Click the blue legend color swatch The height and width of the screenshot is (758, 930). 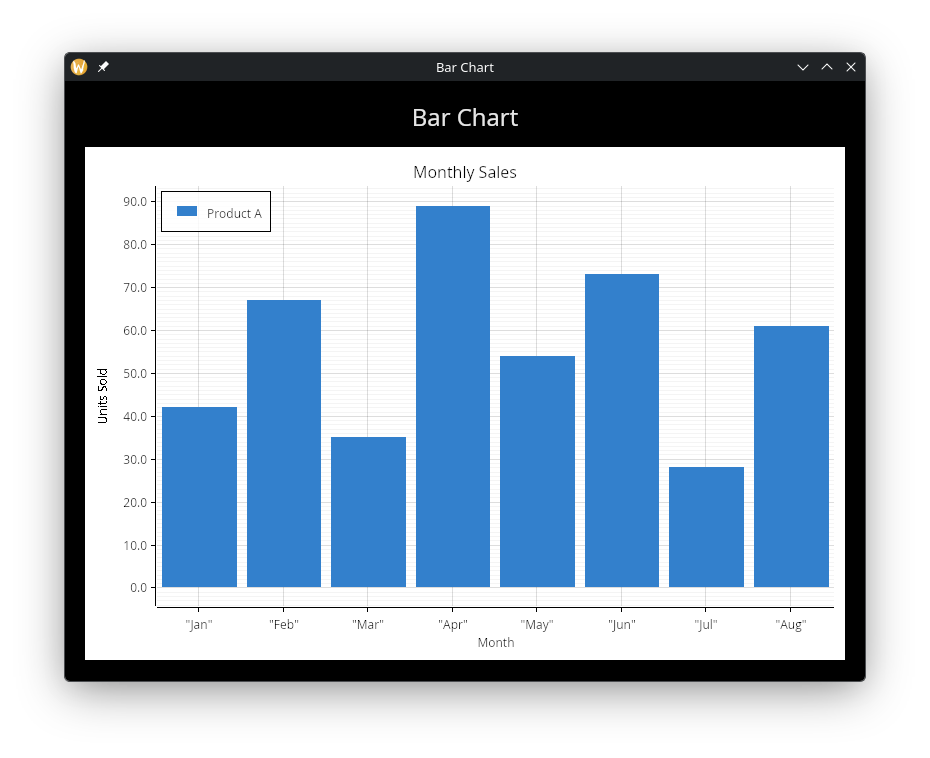pos(189,211)
